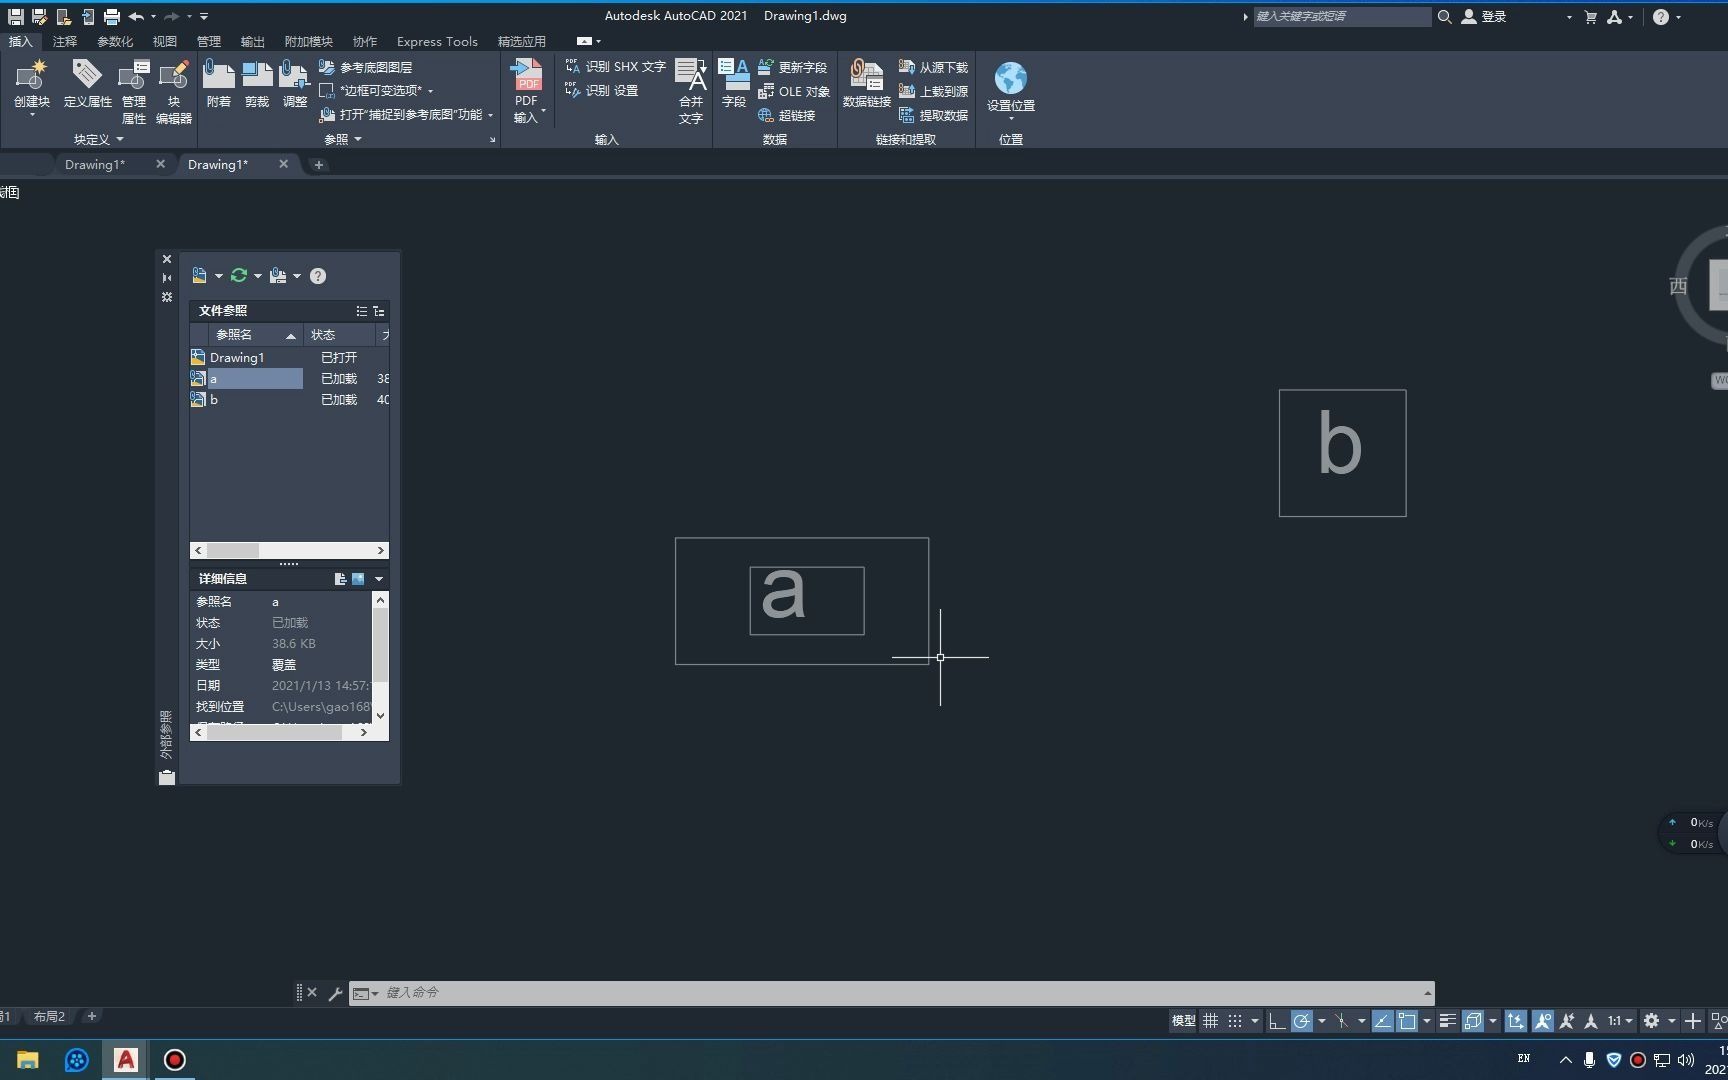
Task: Click the details panel vertical scrollbar thumb
Action: (x=380, y=646)
